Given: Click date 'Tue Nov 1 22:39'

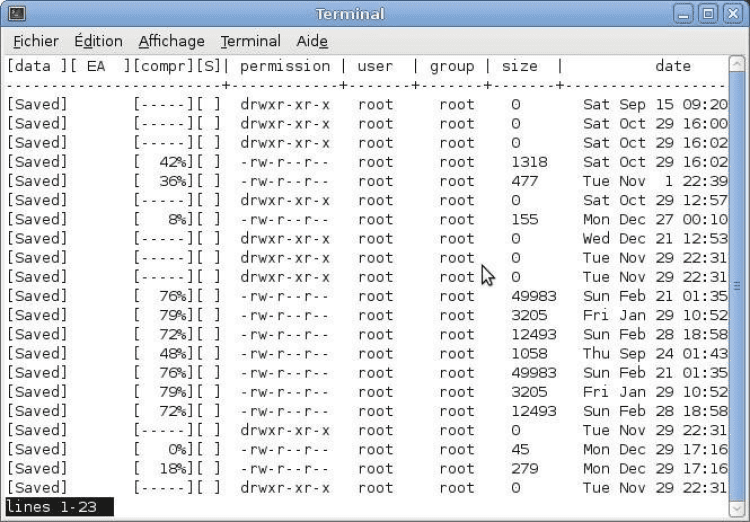Looking at the screenshot, I should 655,181.
